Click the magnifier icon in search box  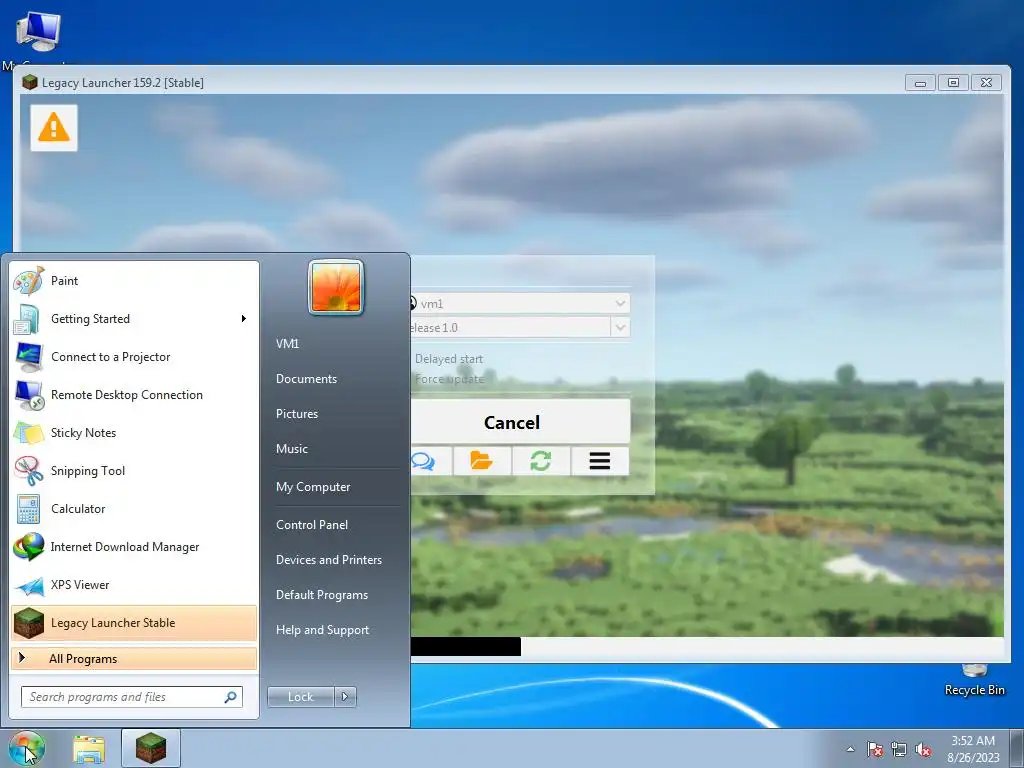coord(230,697)
